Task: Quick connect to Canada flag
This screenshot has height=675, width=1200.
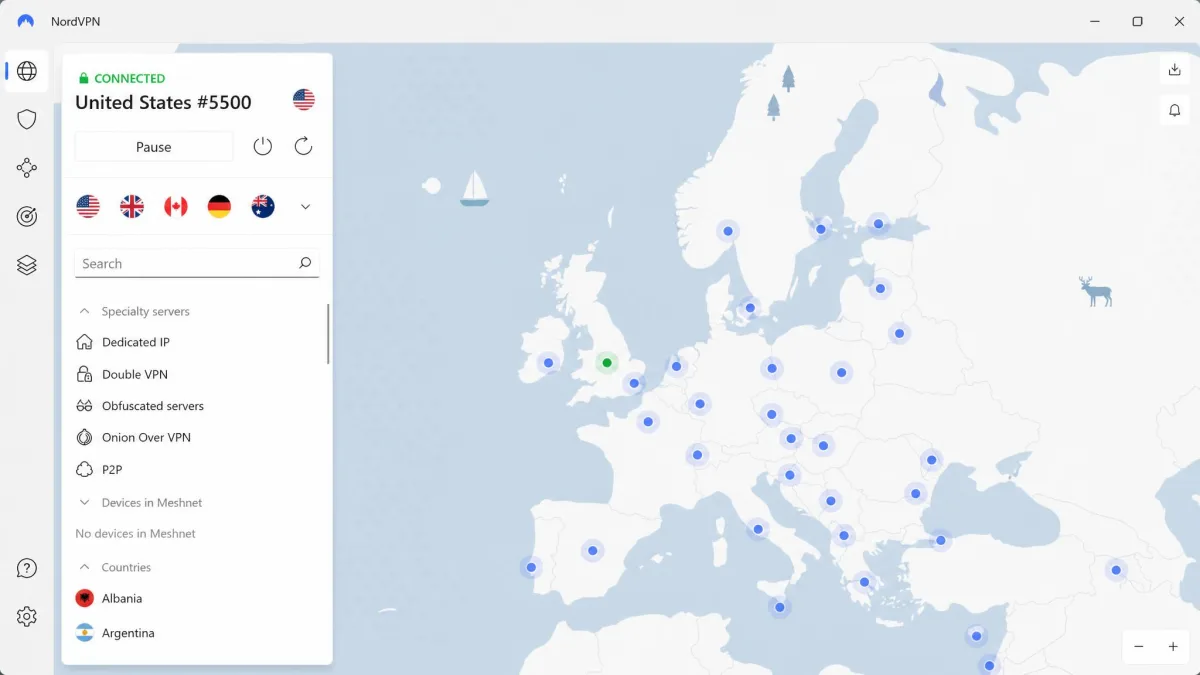Action: (176, 207)
